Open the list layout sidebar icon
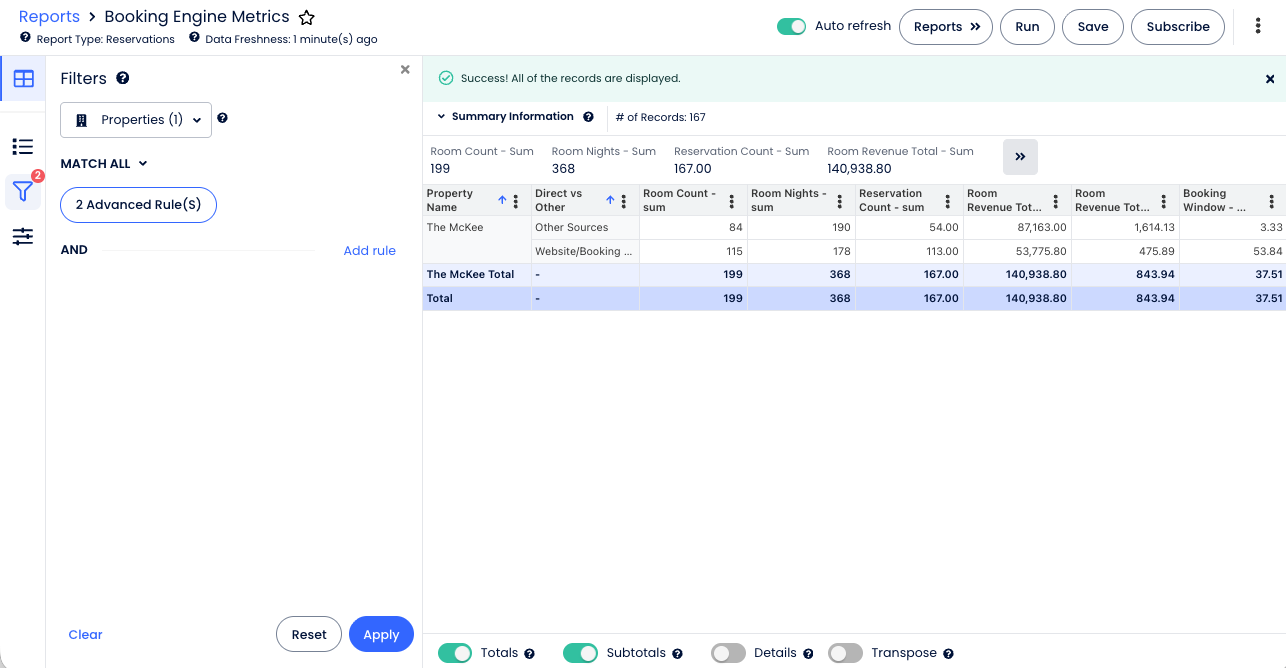1286x668 pixels. tap(23, 147)
